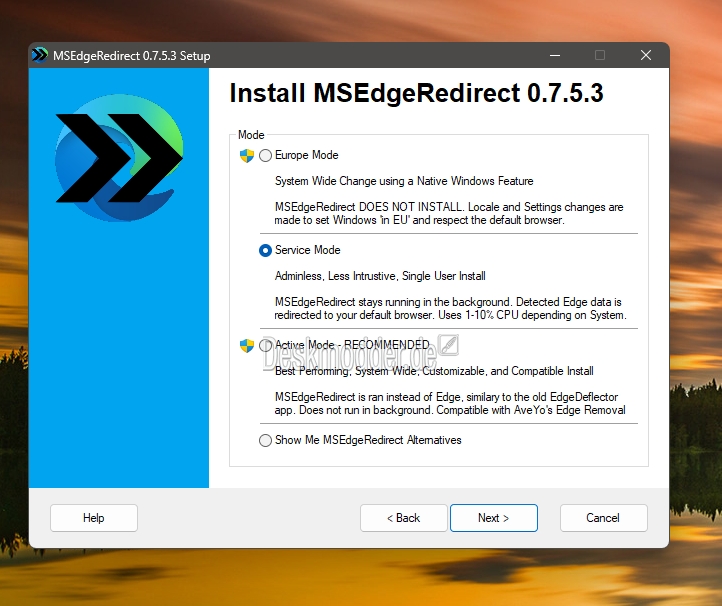Click 'MSEdgeRedirect DOES NOT INSTALL' description text

tap(449, 214)
